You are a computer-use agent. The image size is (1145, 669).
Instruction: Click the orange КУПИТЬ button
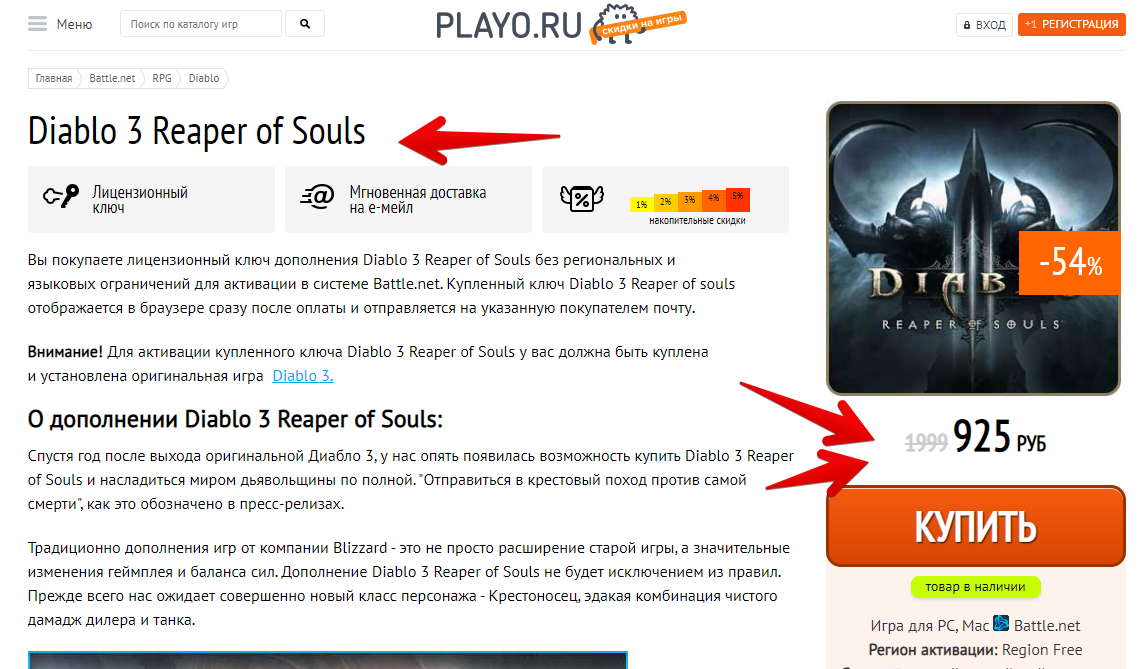[x=976, y=527]
